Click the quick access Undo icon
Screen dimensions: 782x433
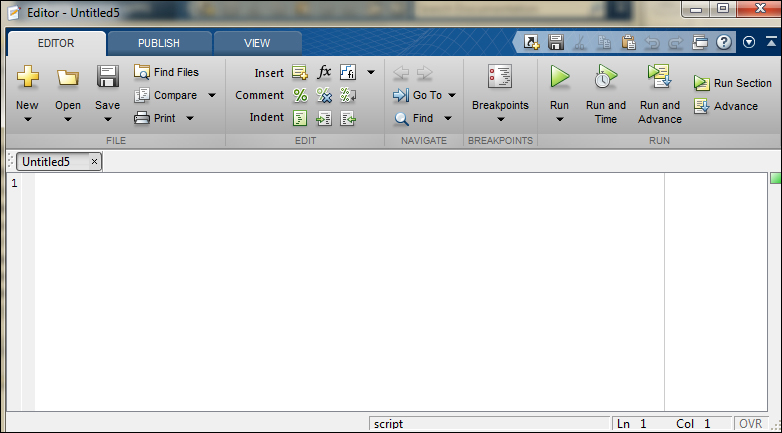pyautogui.click(x=652, y=43)
